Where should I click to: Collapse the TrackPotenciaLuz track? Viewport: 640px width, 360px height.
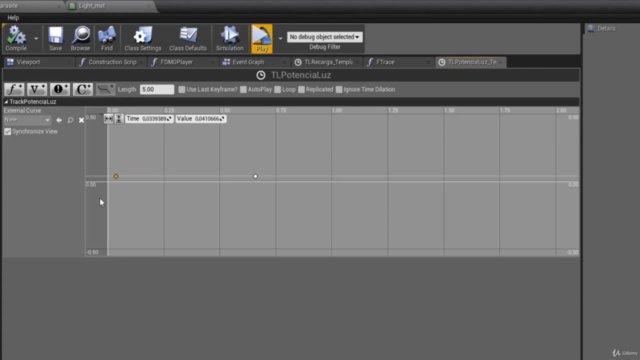point(6,102)
